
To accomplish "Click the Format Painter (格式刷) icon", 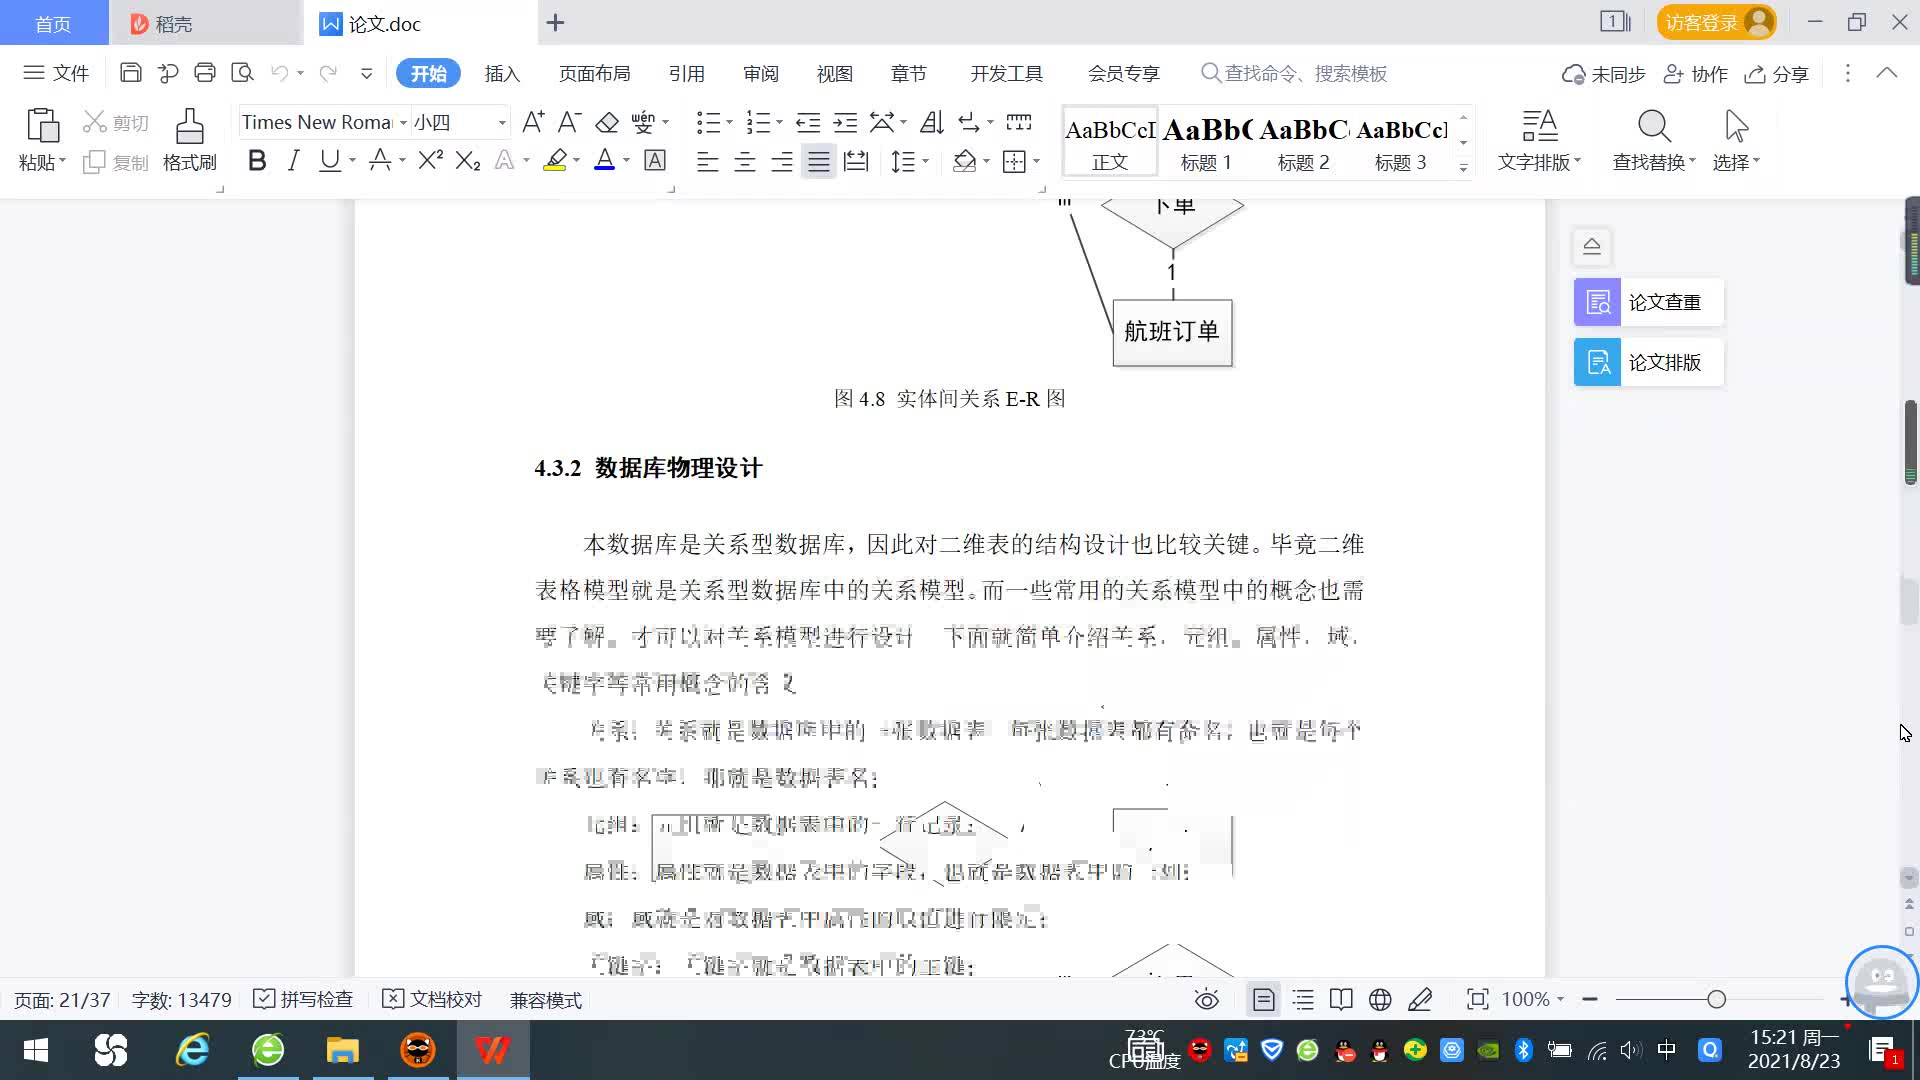I will pyautogui.click(x=189, y=128).
